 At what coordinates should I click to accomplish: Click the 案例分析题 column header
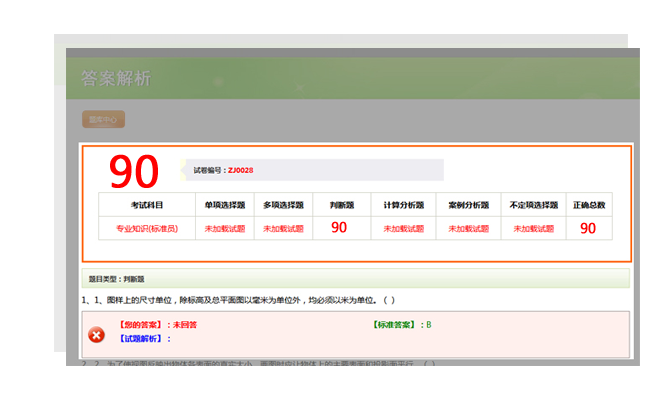(x=468, y=205)
